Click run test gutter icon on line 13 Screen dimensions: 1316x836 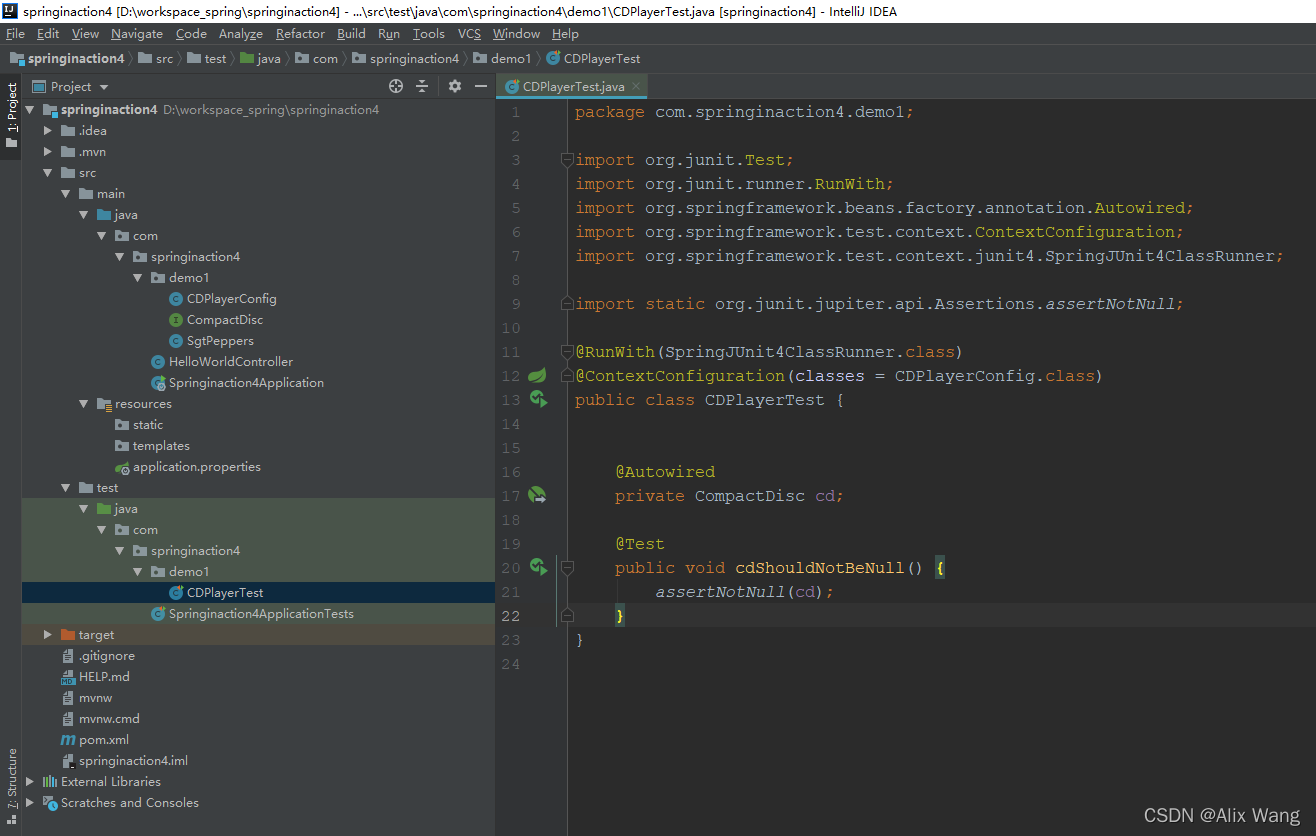(x=538, y=400)
